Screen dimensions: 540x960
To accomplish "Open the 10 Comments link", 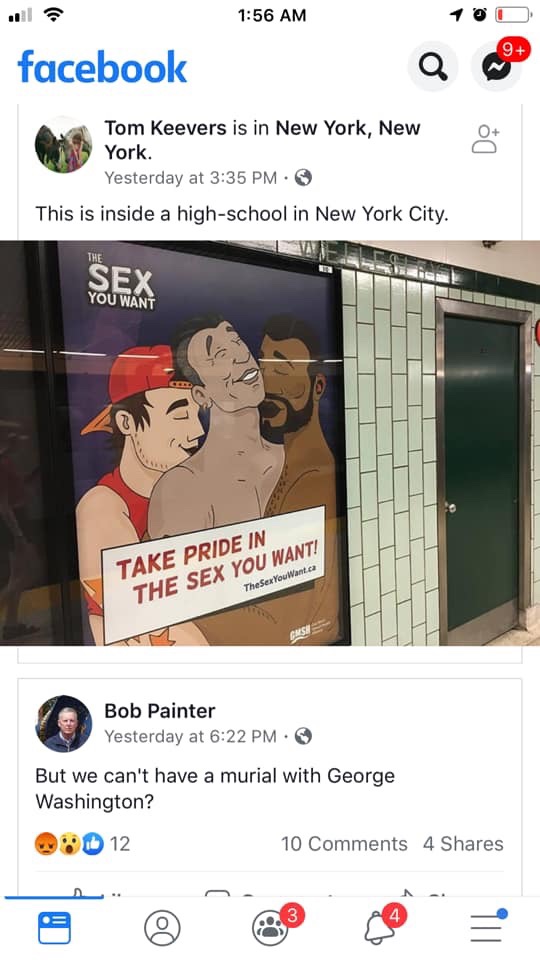I will (344, 844).
